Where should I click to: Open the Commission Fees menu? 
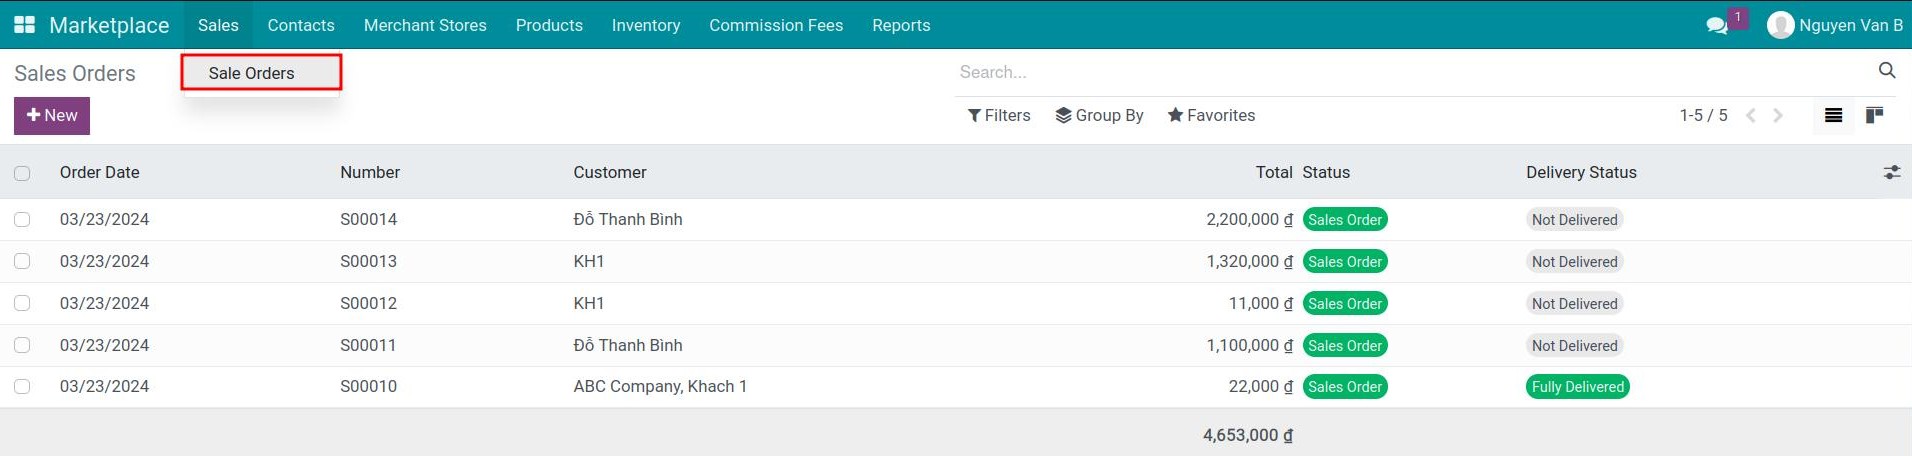pyautogui.click(x=776, y=25)
